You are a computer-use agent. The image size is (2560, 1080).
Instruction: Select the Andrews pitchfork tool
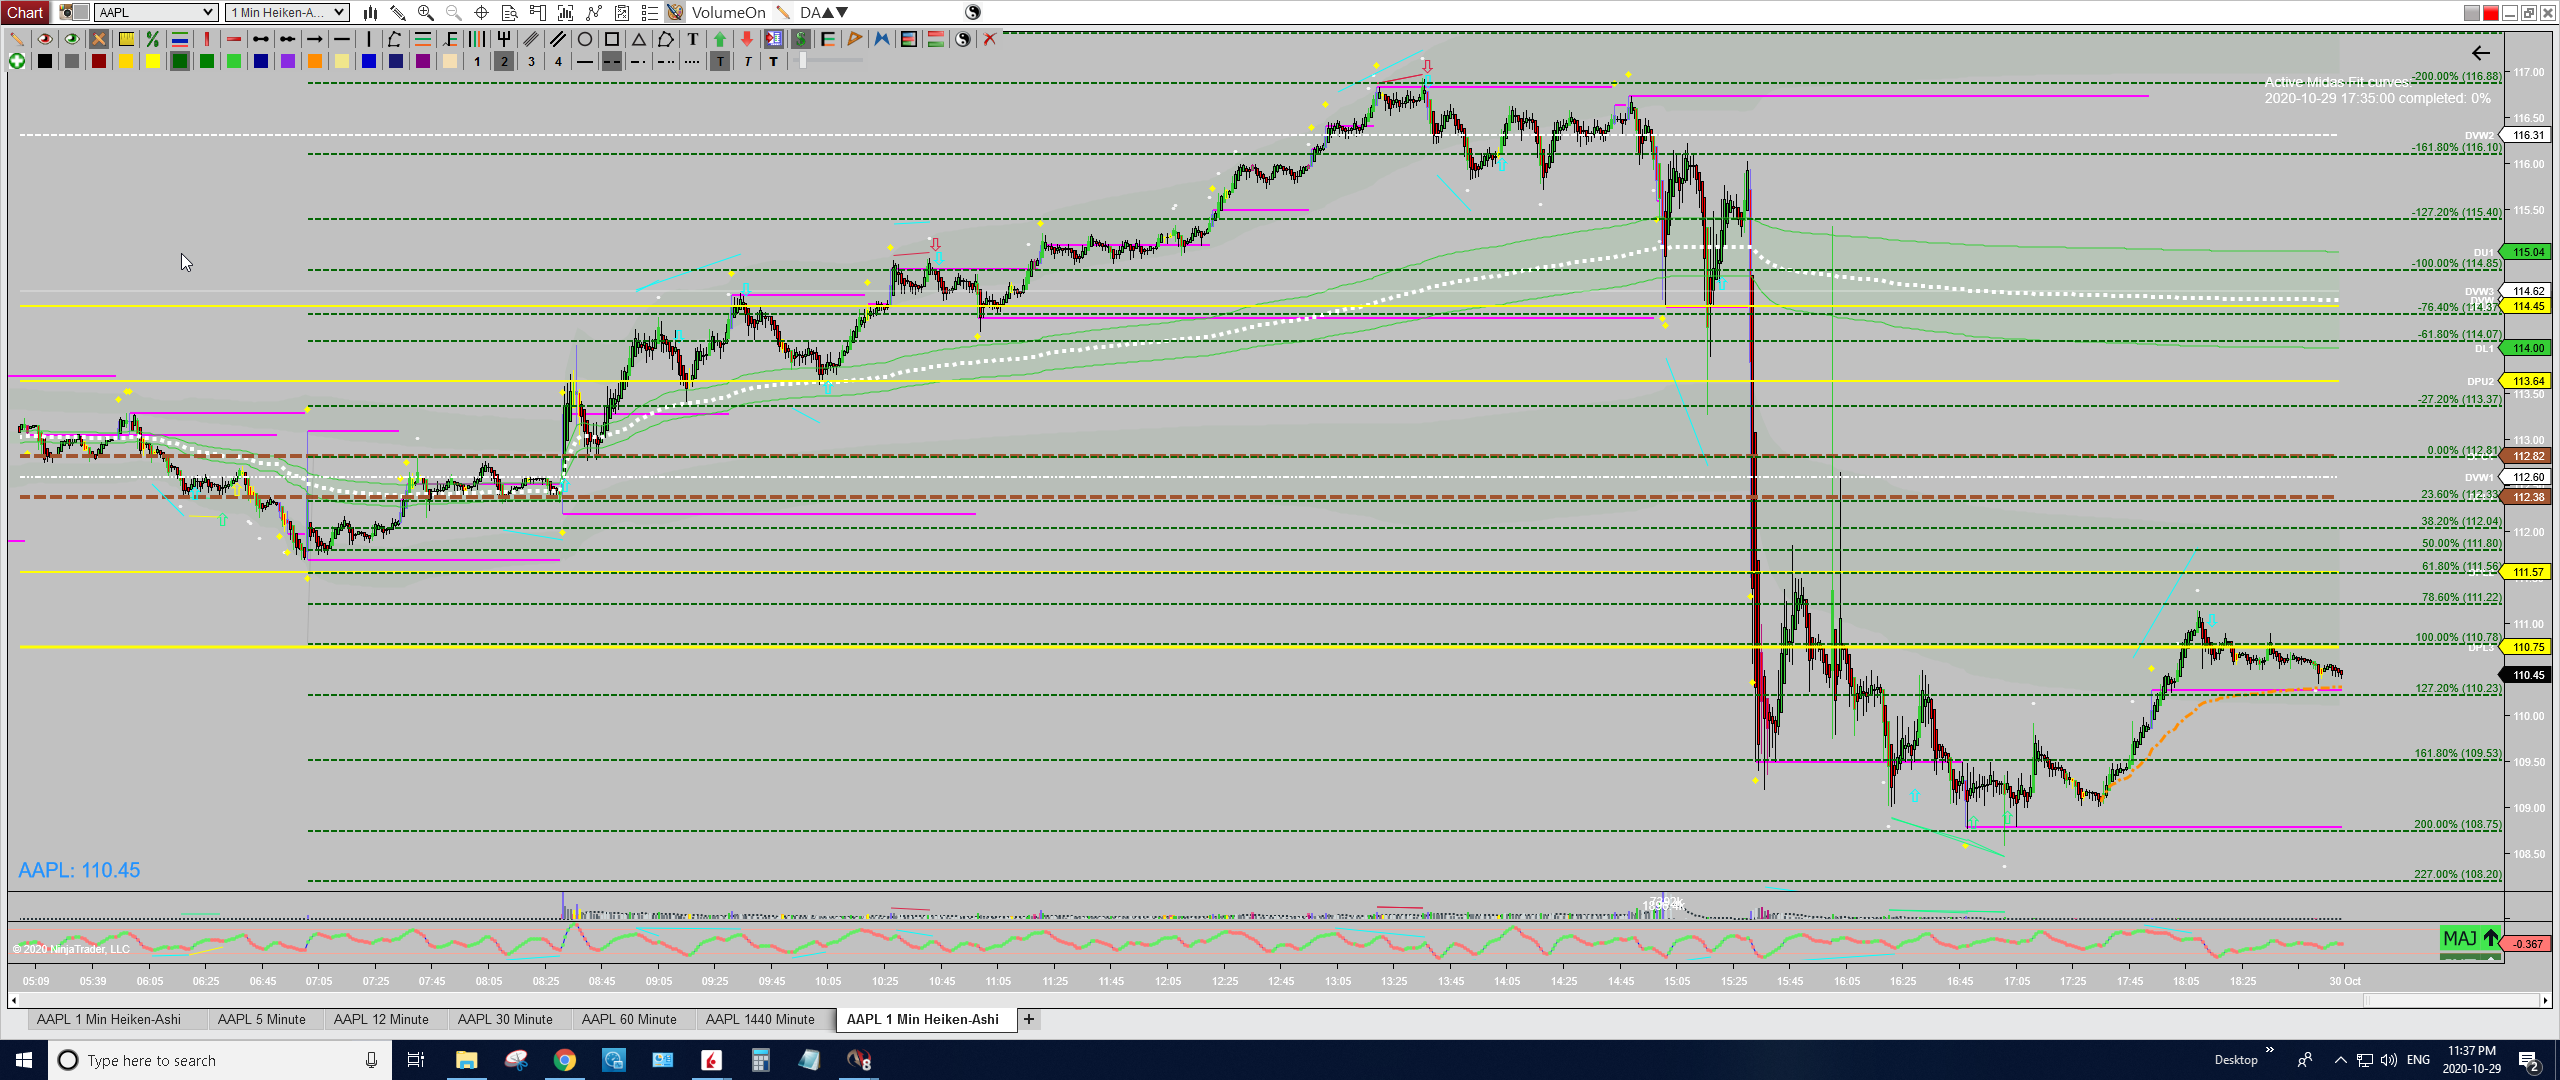(x=504, y=39)
